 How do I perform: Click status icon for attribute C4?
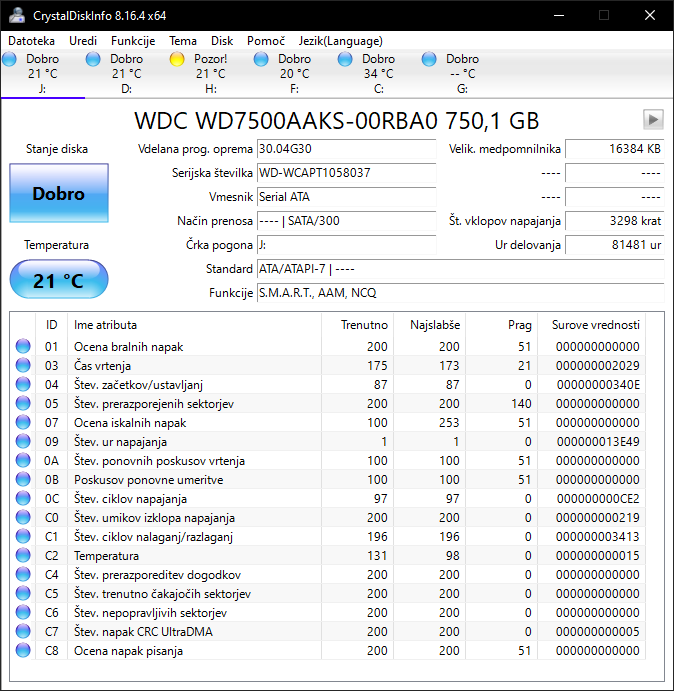(x=23, y=574)
